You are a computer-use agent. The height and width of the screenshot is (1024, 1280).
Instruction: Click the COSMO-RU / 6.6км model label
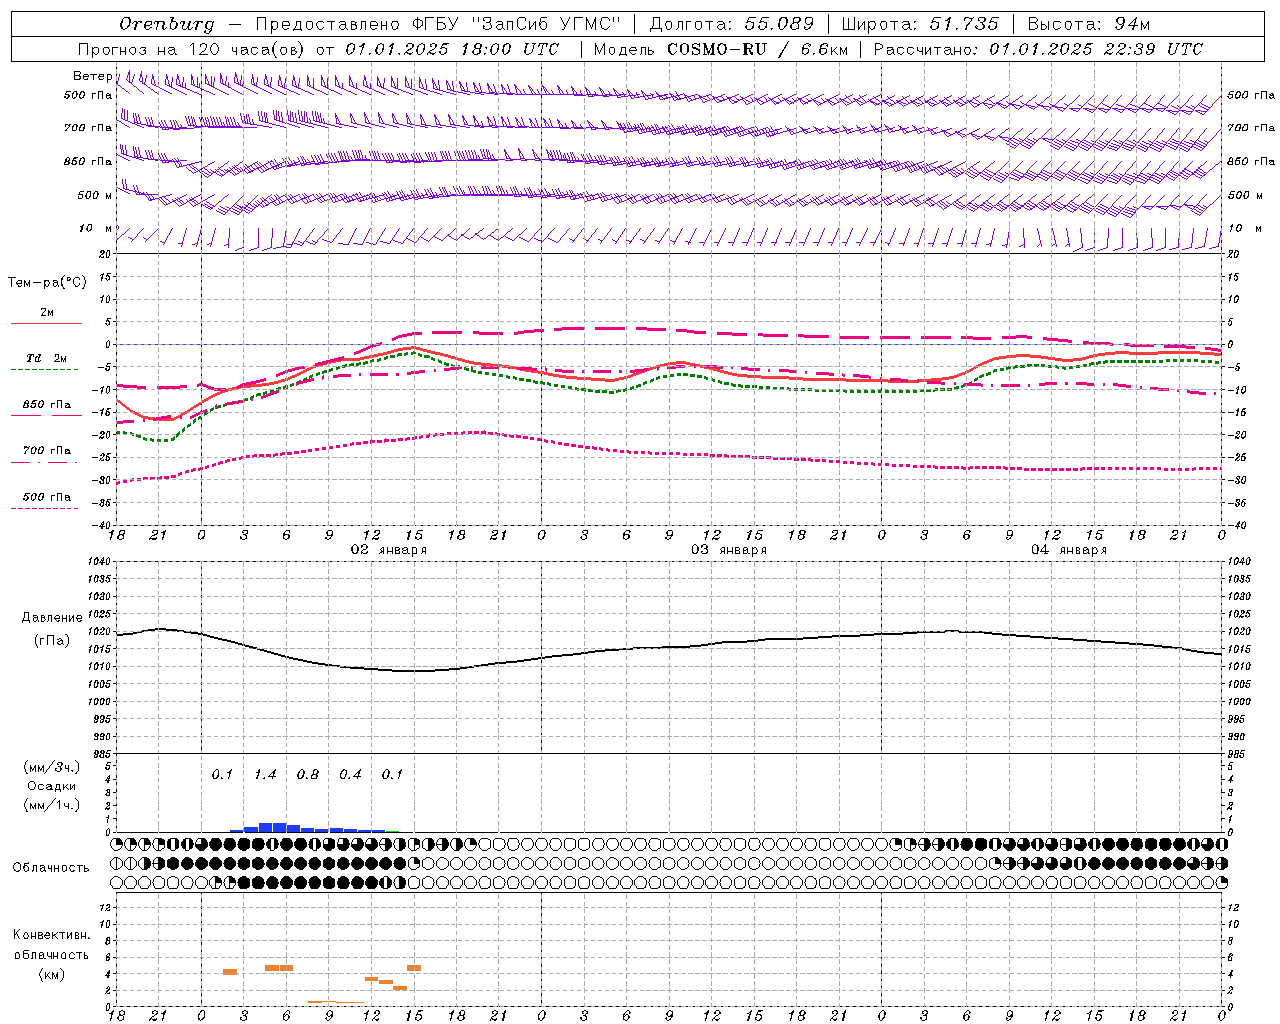tap(758, 49)
